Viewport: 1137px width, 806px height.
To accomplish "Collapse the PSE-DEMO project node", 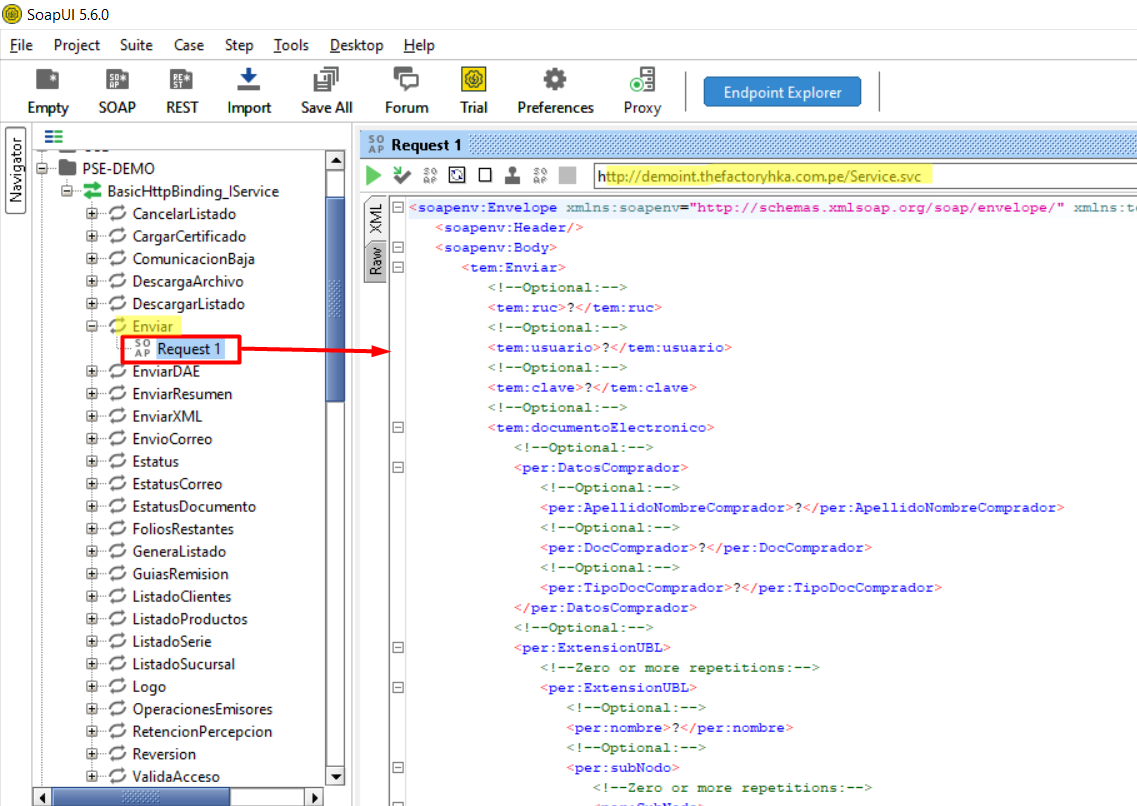I will coord(42,168).
